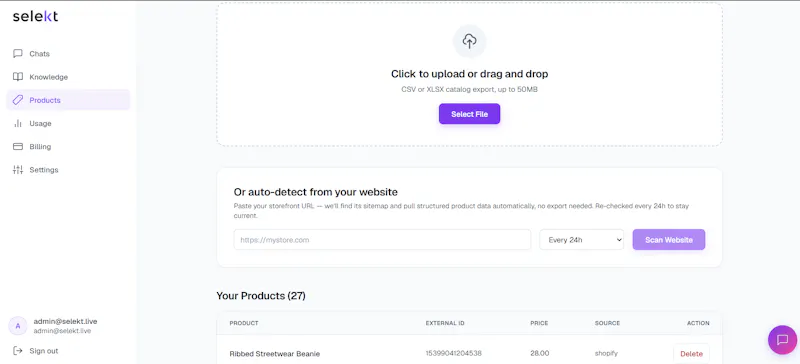Click the CSV or XLSX catalog export text
800x364 pixels.
coord(469,89)
